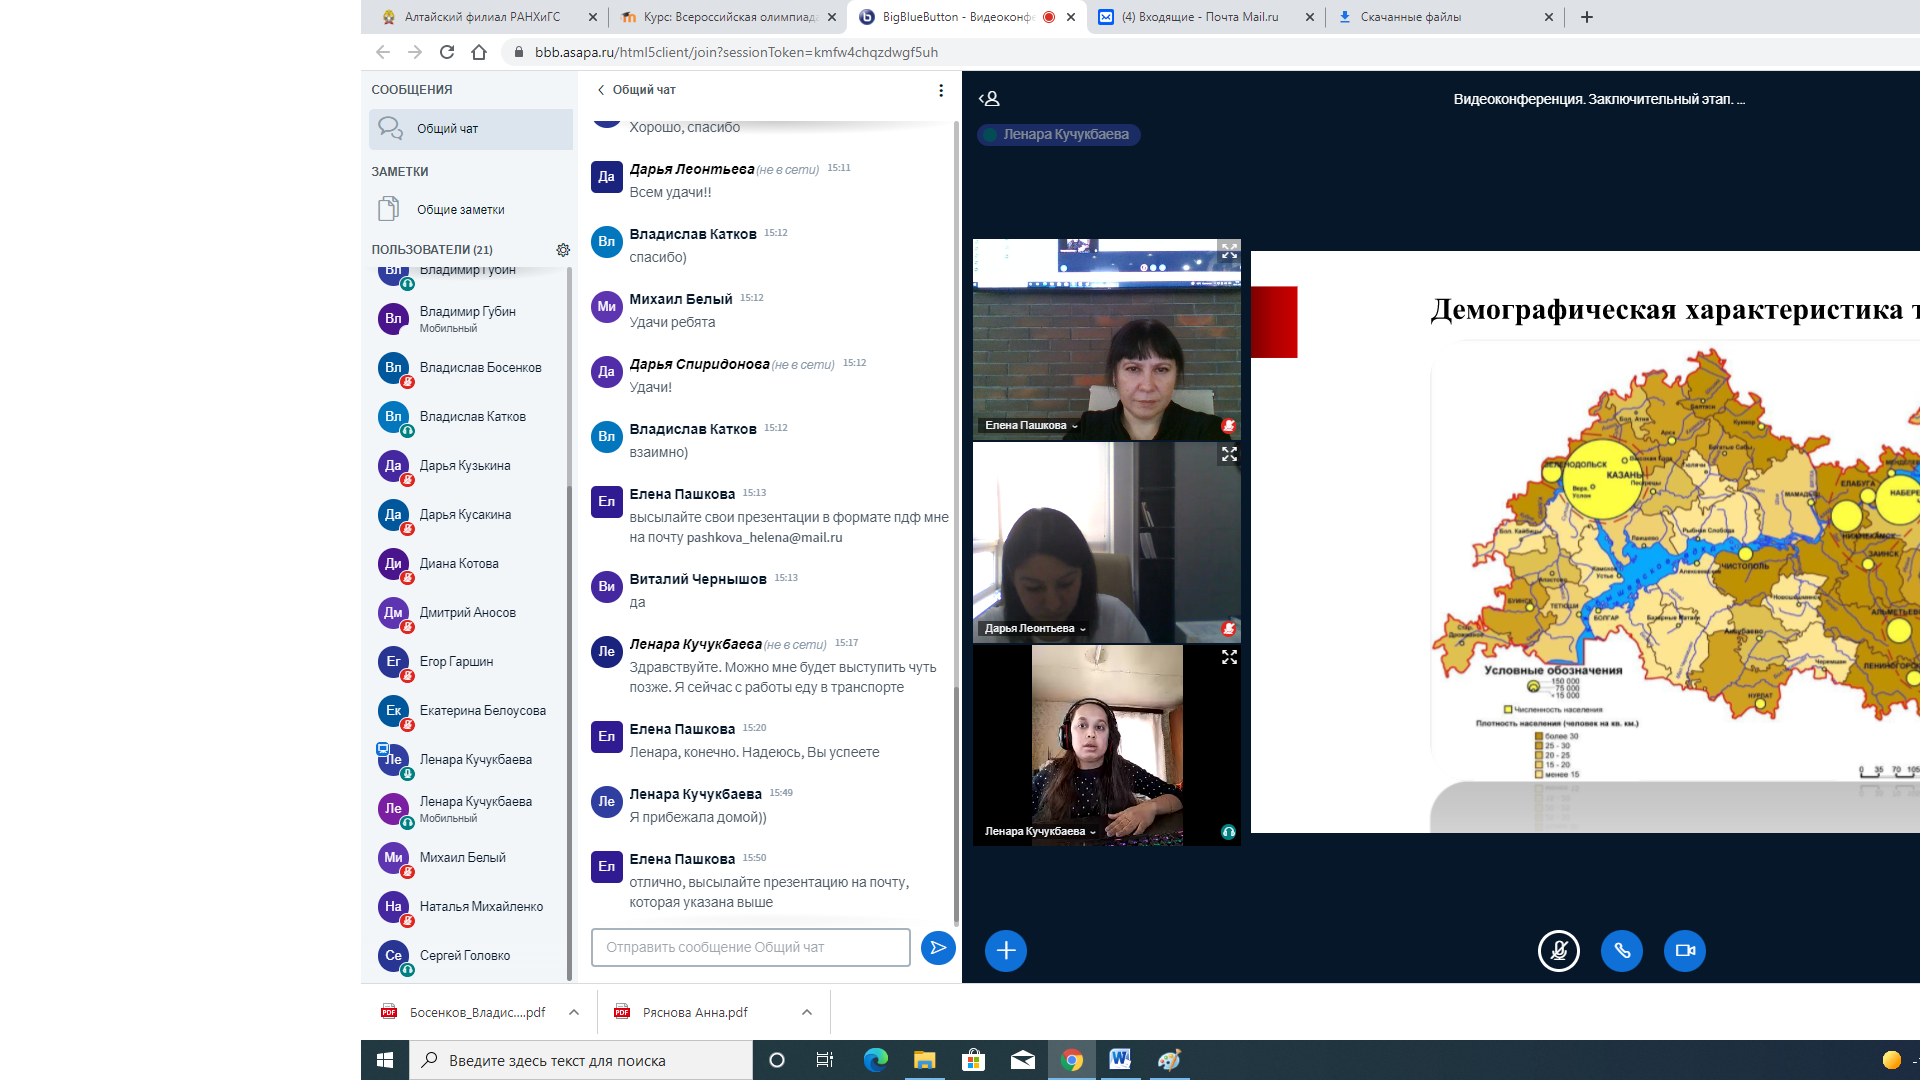The width and height of the screenshot is (1920, 1080).
Task: Open Microsoft Store from taskbar
Action: pyautogui.click(x=973, y=1060)
